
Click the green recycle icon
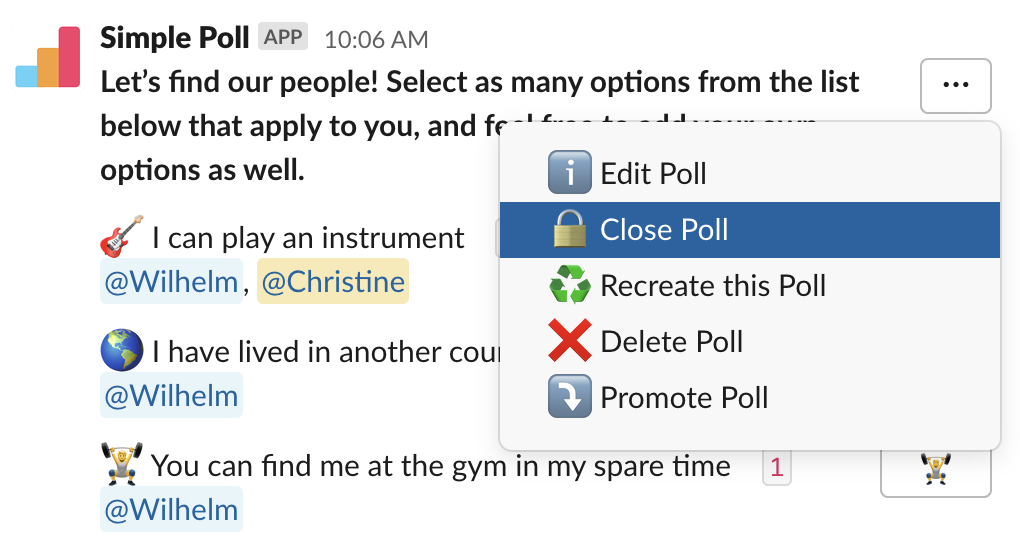(x=570, y=286)
